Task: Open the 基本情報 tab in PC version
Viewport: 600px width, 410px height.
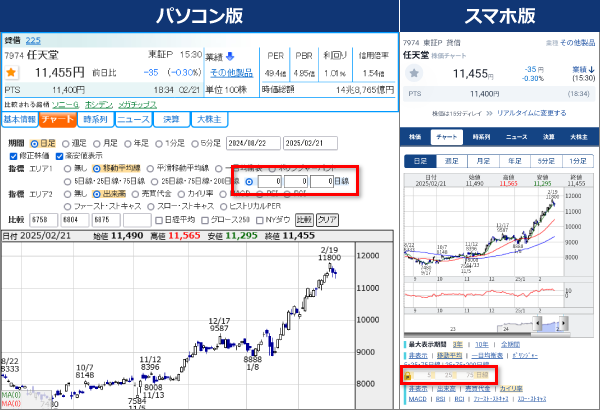Action: coord(20,119)
